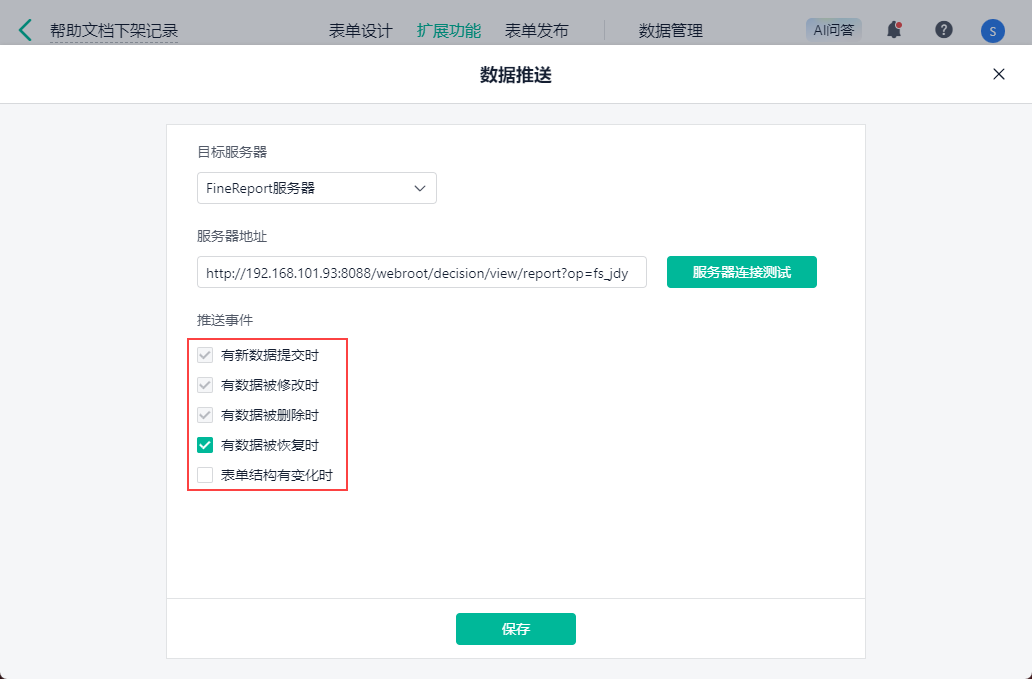1032x679 pixels.
Task: Click the help question mark icon
Action: 943,30
